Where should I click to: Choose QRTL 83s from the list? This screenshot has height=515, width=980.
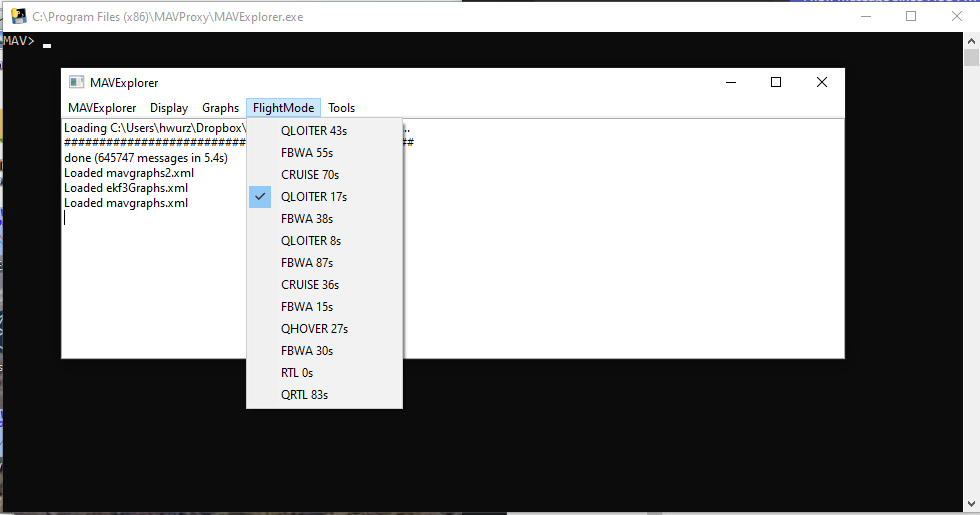coord(304,395)
